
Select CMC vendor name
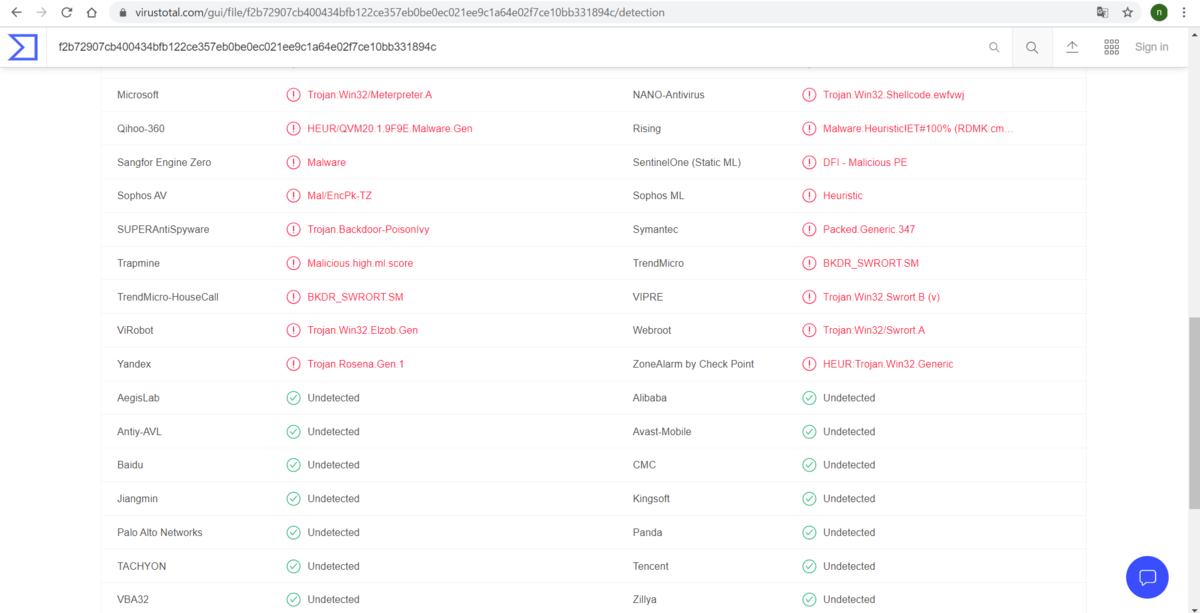coord(644,465)
